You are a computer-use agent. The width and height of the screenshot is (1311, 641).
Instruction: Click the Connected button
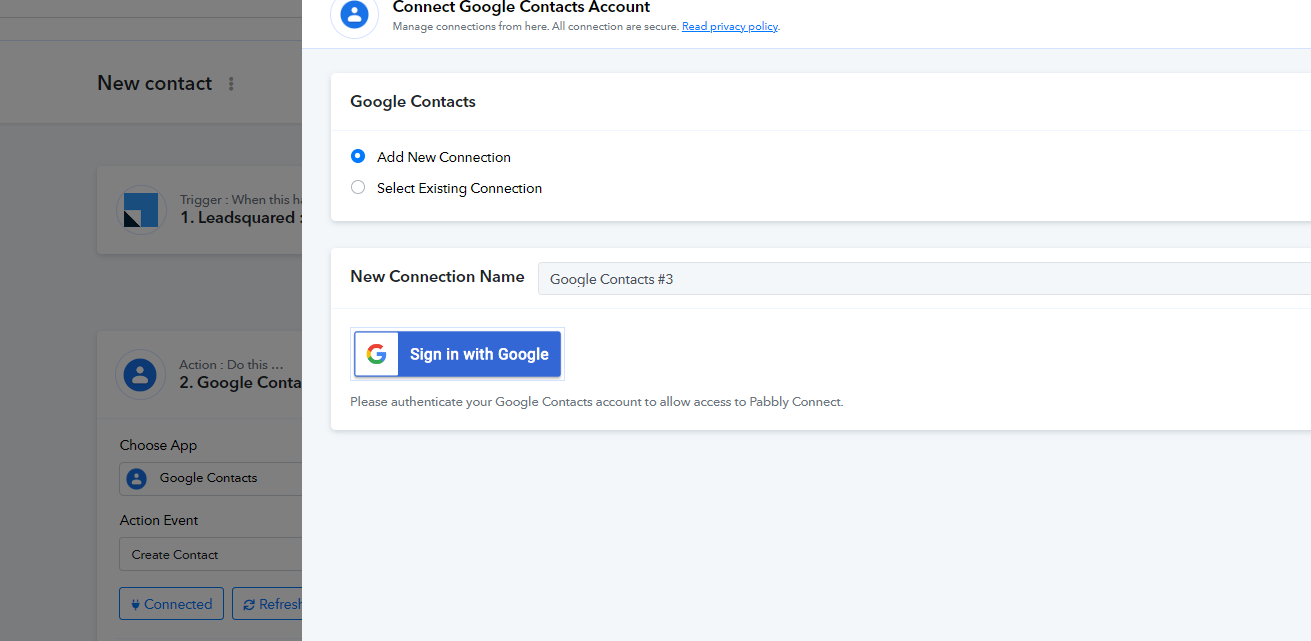coord(171,604)
